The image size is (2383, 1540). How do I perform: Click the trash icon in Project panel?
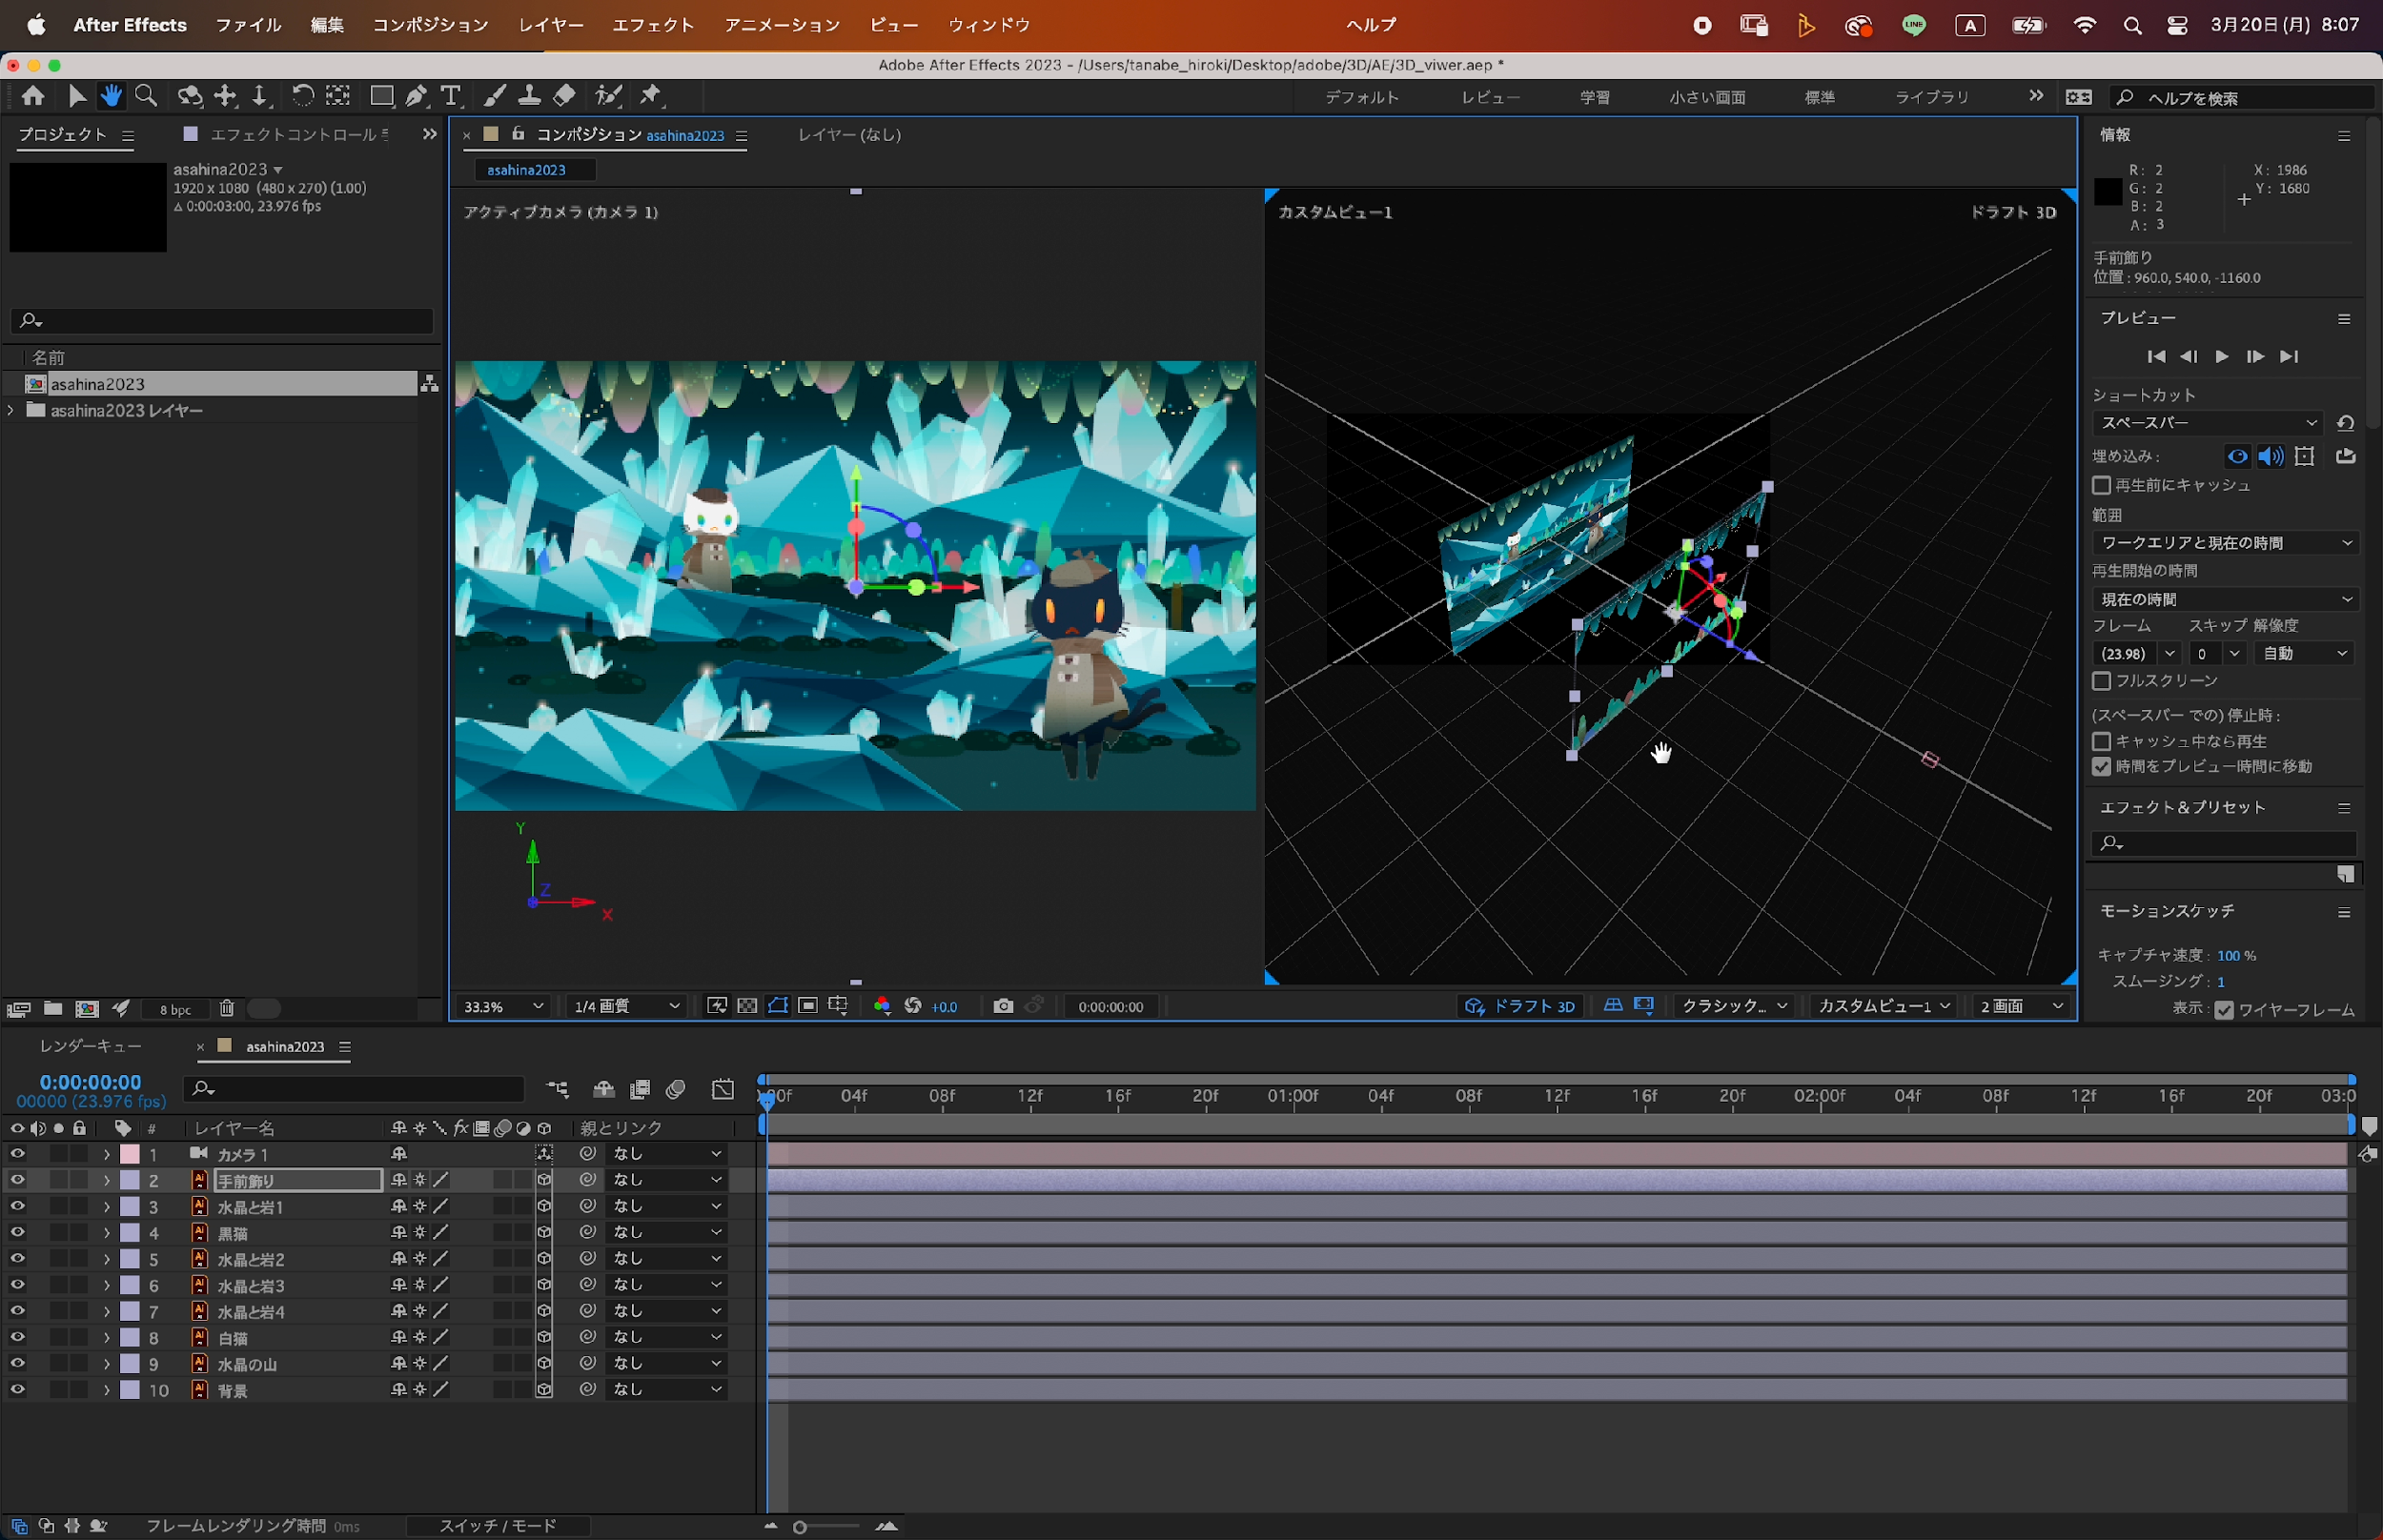pos(227,1009)
